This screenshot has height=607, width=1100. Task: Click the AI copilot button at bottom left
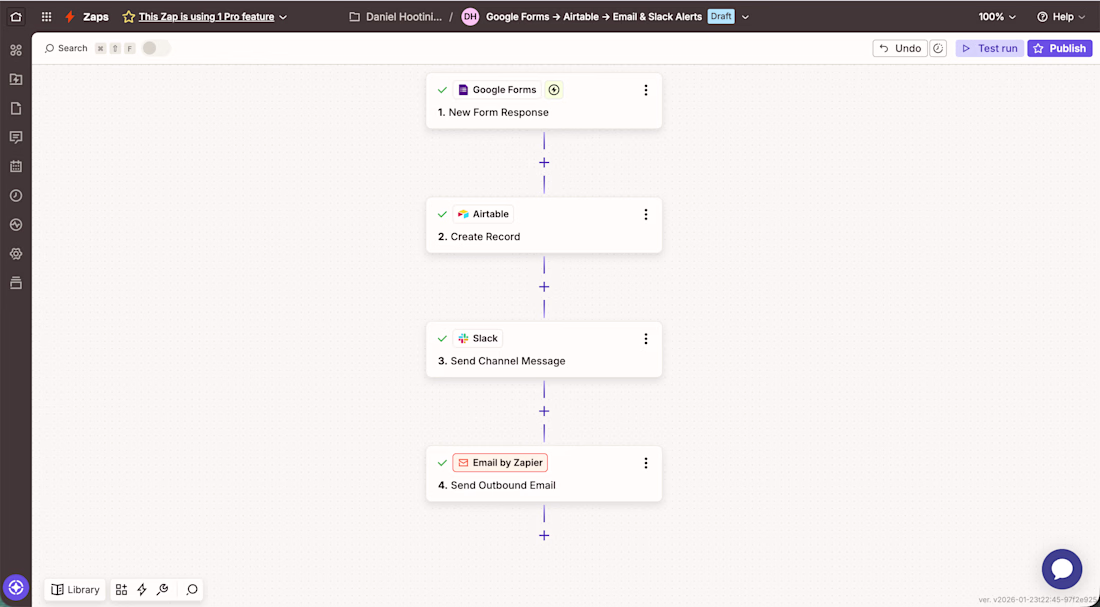15,588
